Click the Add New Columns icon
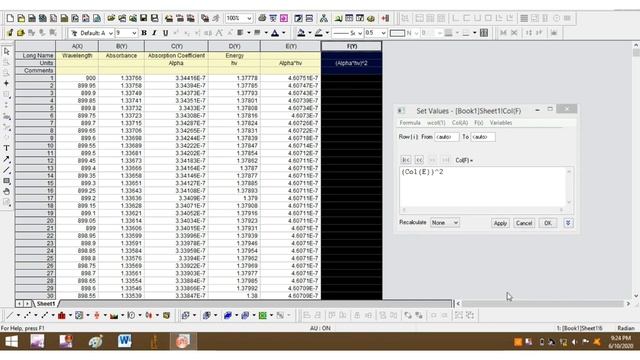Viewport: 640px width, 360px height. point(385,18)
